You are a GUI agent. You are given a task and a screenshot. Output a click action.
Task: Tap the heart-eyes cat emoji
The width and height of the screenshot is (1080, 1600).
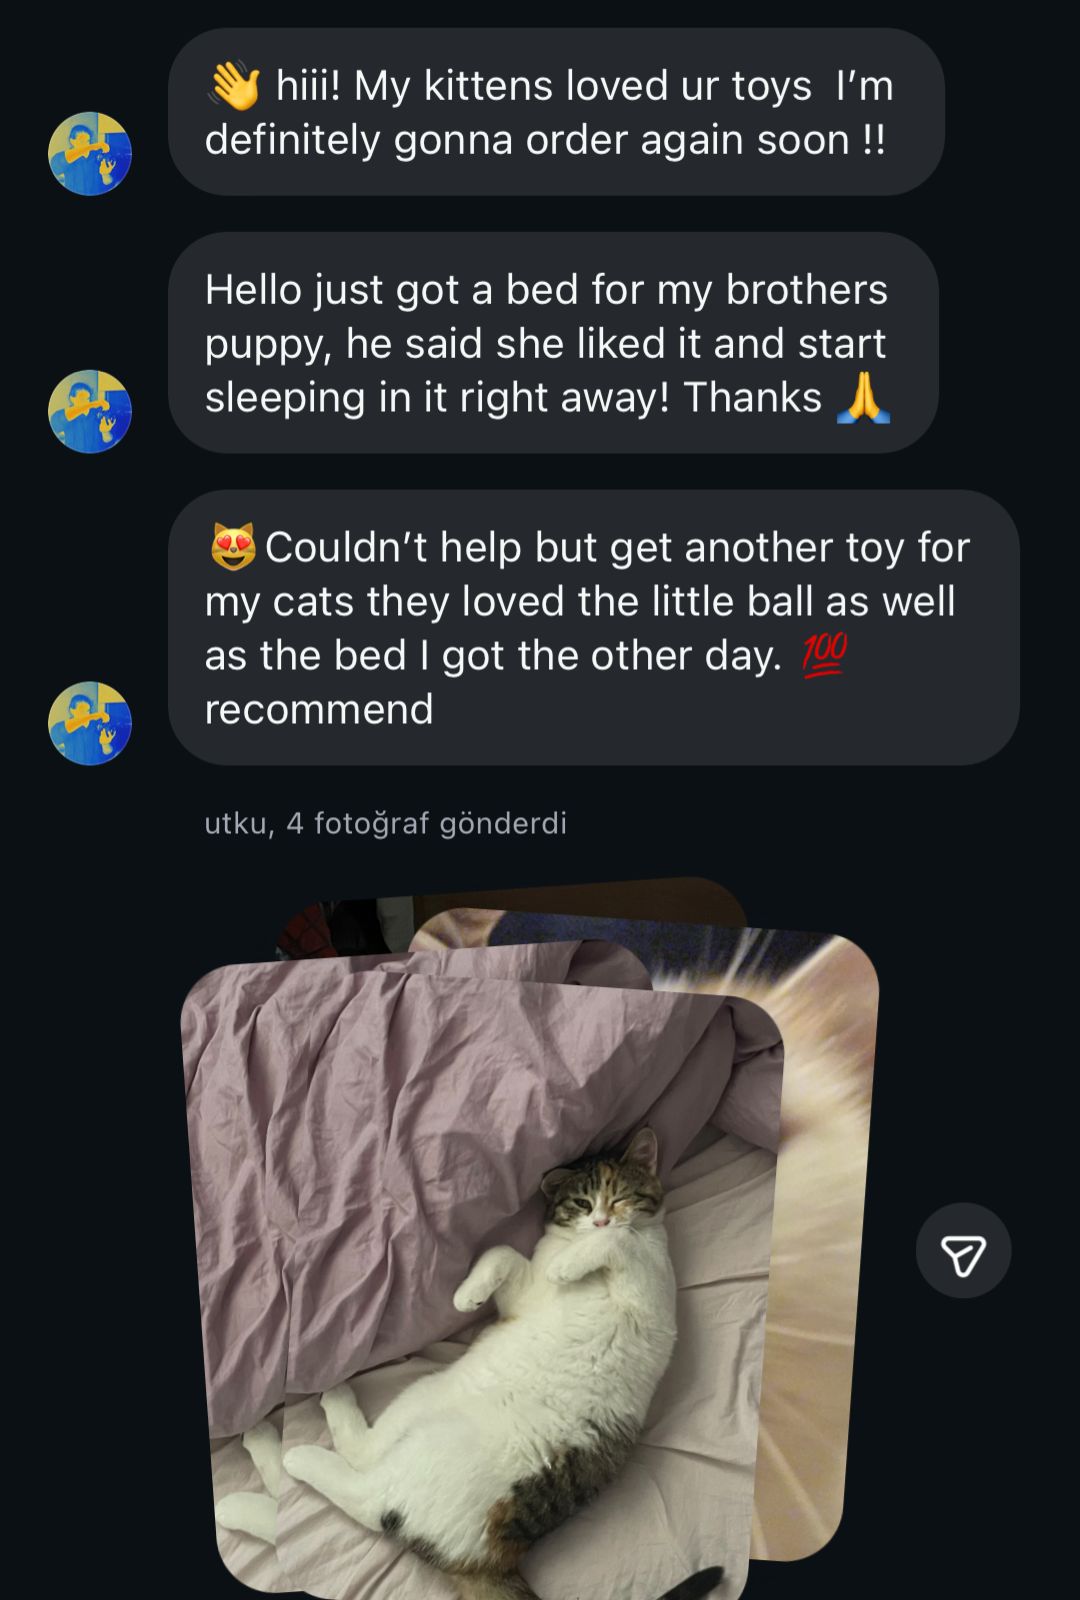coord(233,547)
